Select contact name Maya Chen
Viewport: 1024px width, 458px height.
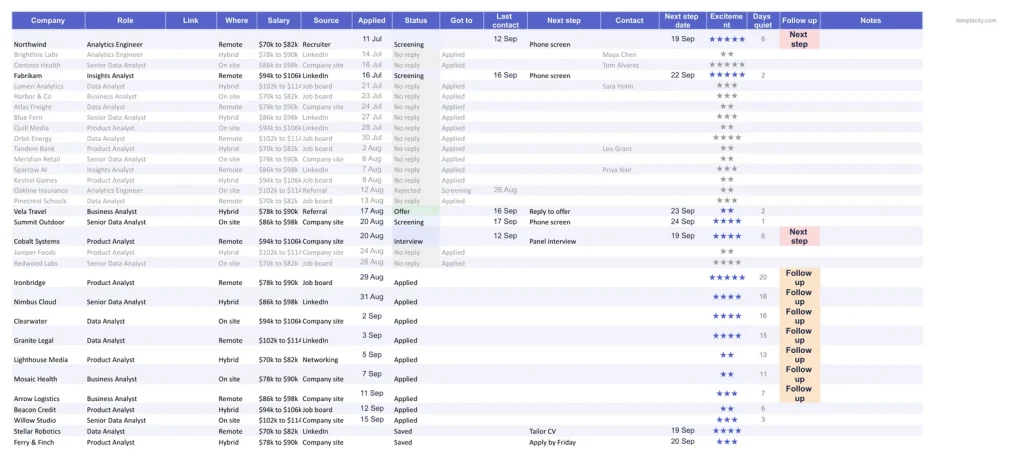point(619,55)
